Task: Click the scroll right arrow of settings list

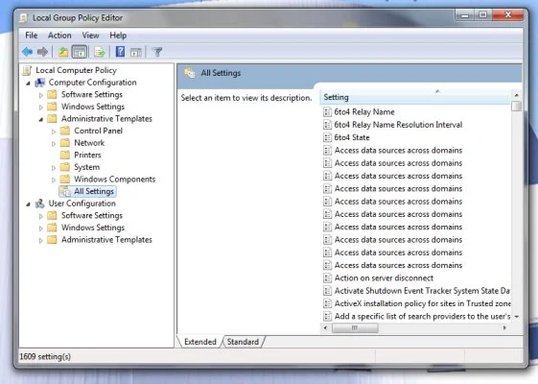Action: (504, 328)
